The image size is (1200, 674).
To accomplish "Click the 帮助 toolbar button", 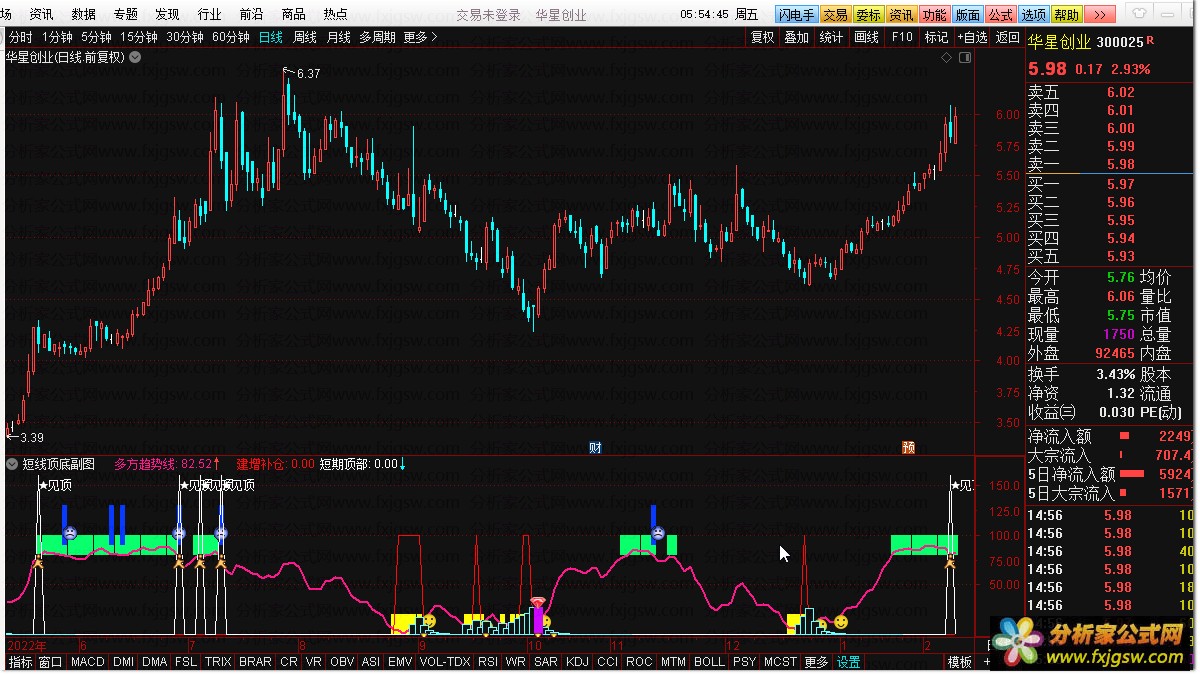I will tap(1066, 15).
